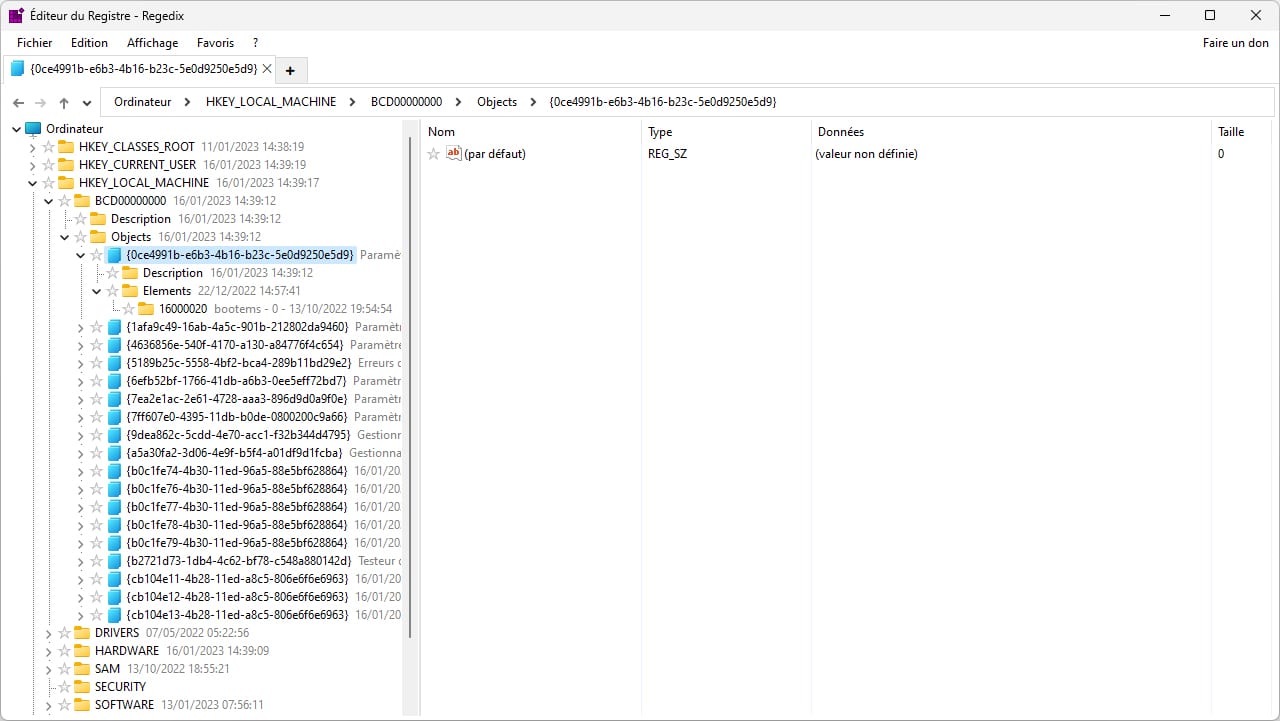
Task: Sort values by the Données column header
Action: click(x=1011, y=132)
